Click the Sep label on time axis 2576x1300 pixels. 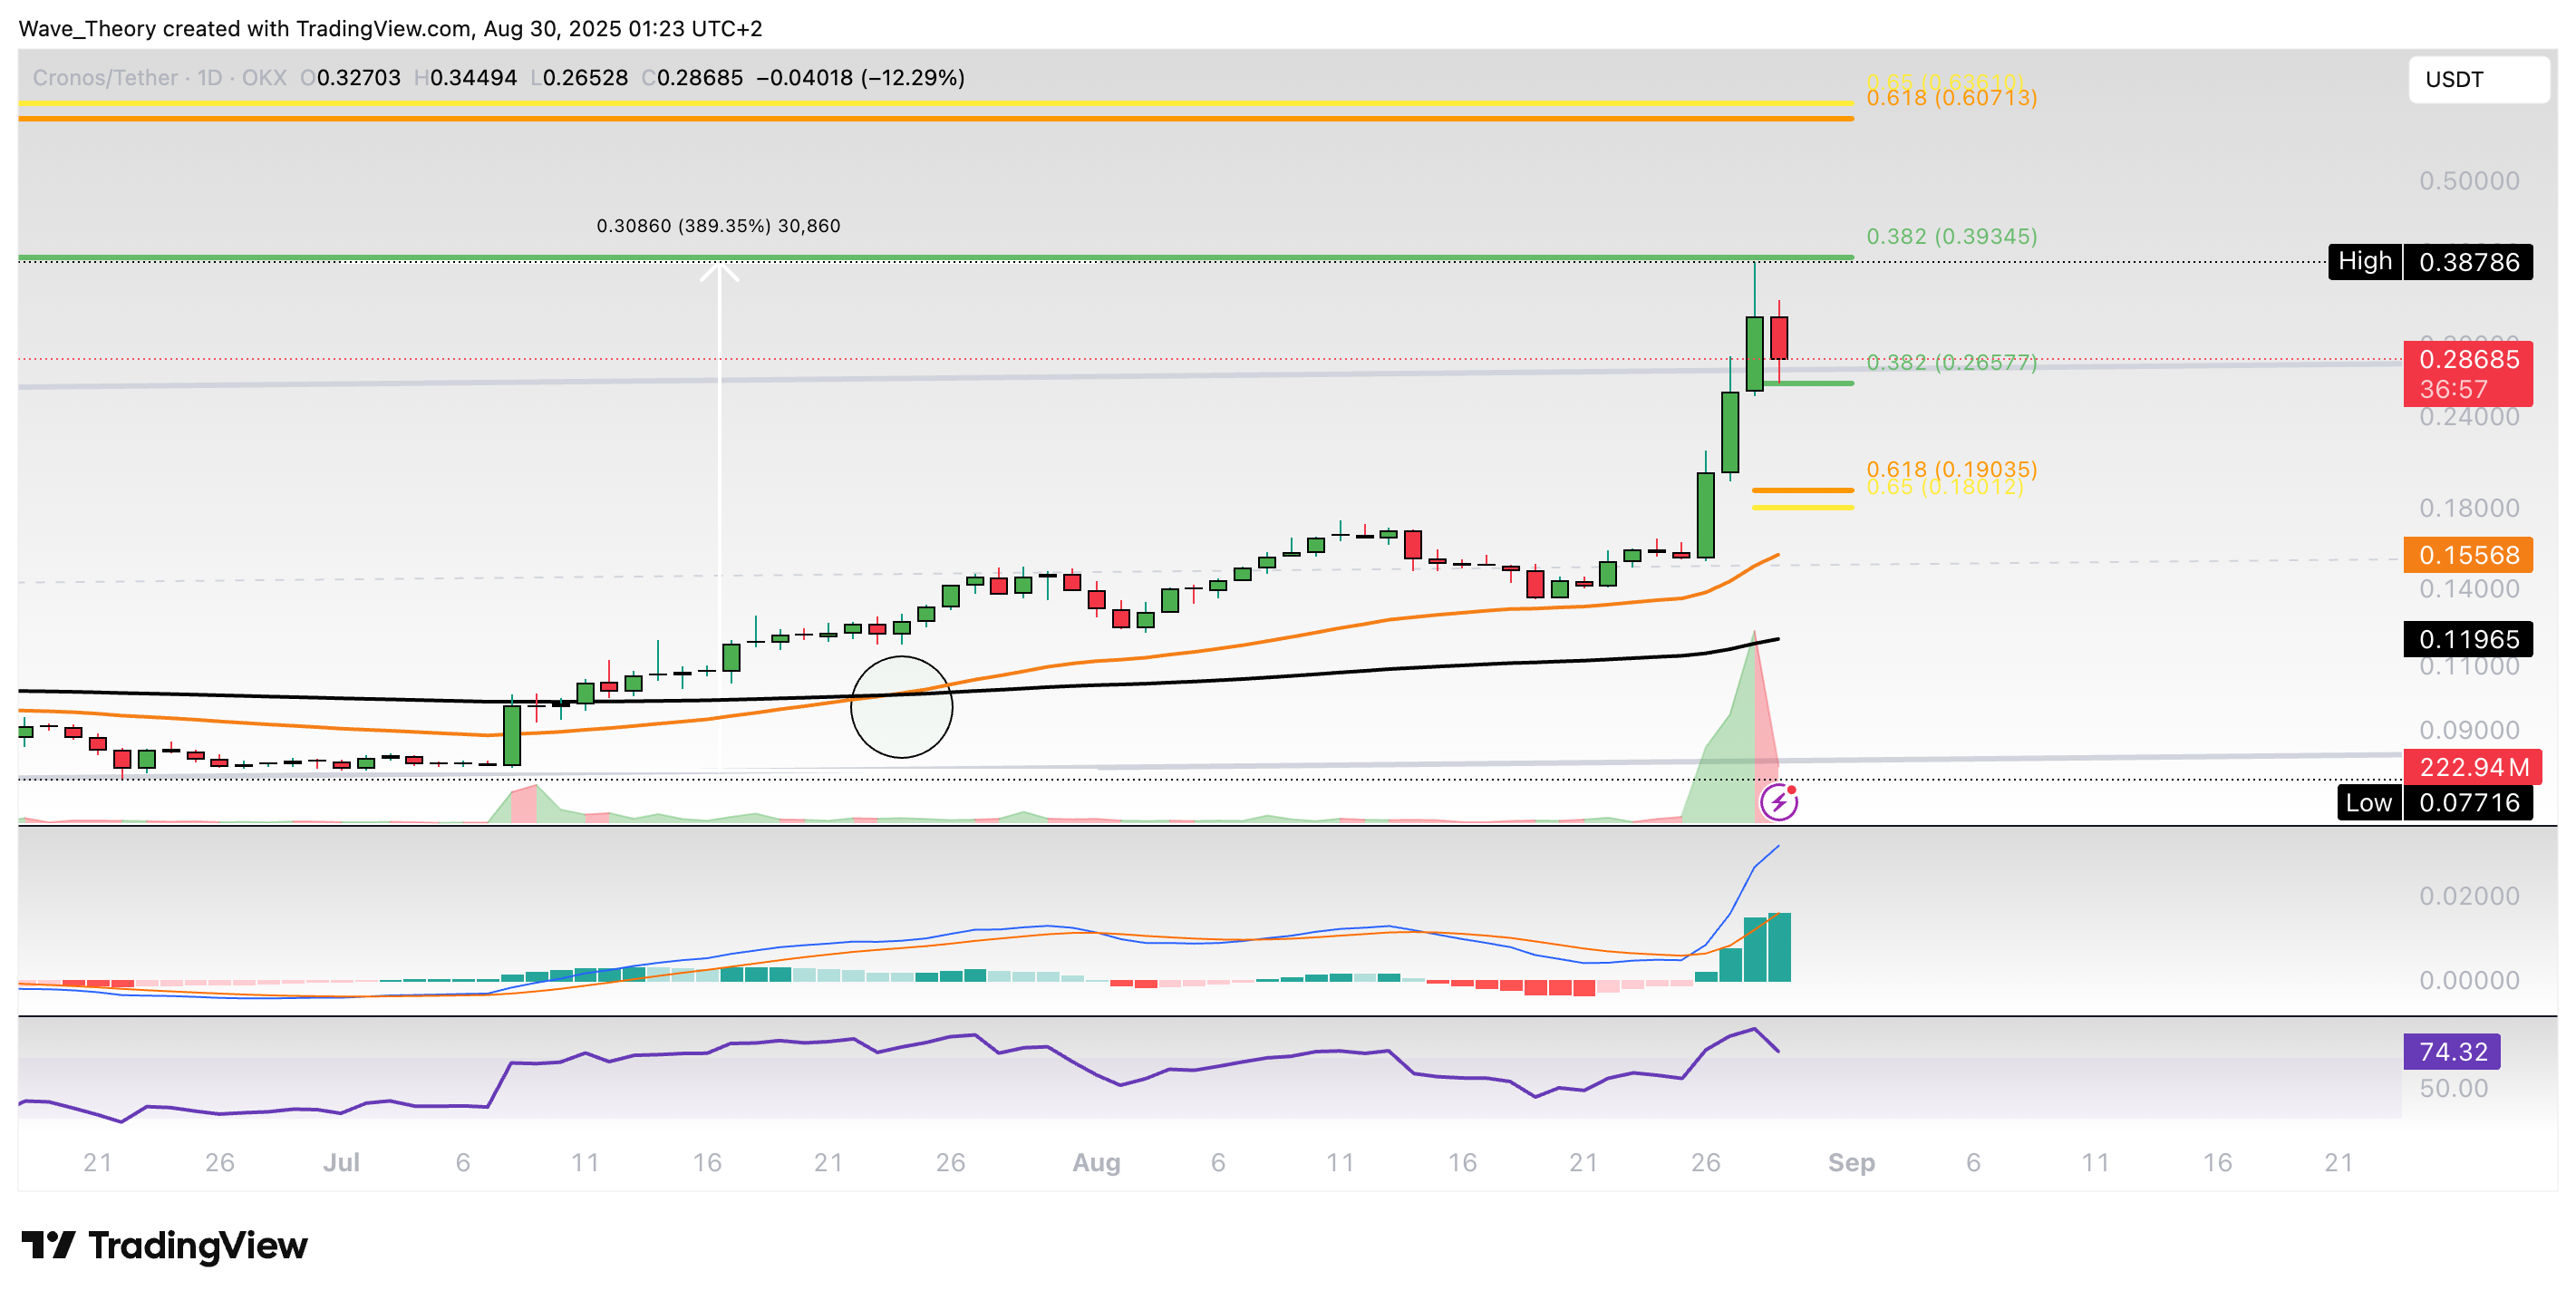1851,1162
